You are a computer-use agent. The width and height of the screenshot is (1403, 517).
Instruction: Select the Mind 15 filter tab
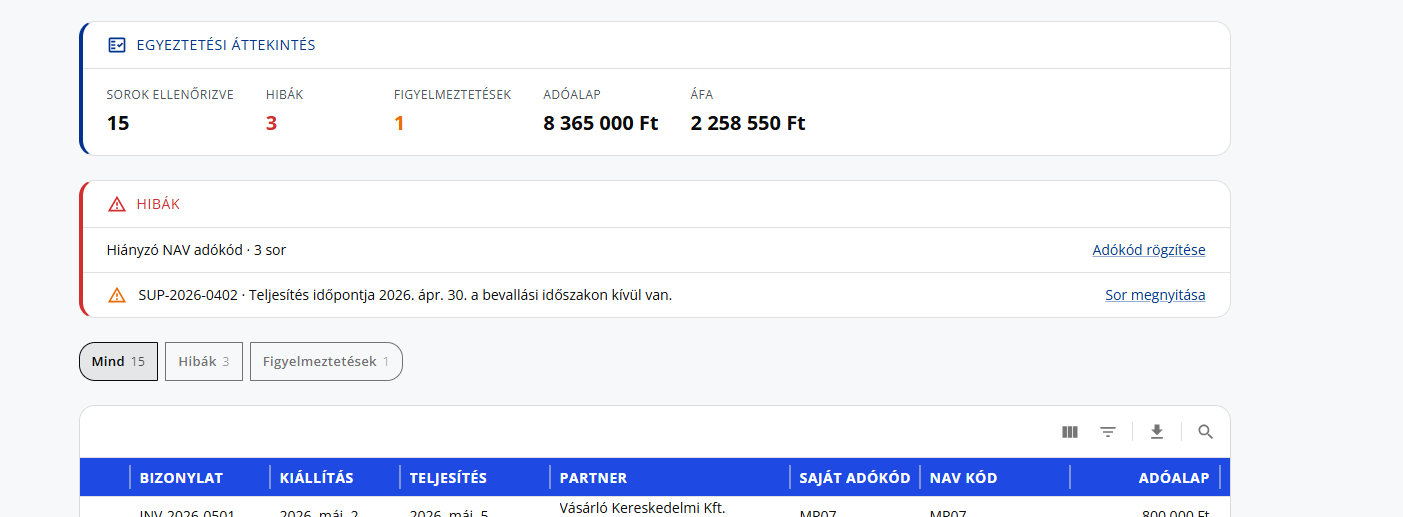[x=118, y=361]
